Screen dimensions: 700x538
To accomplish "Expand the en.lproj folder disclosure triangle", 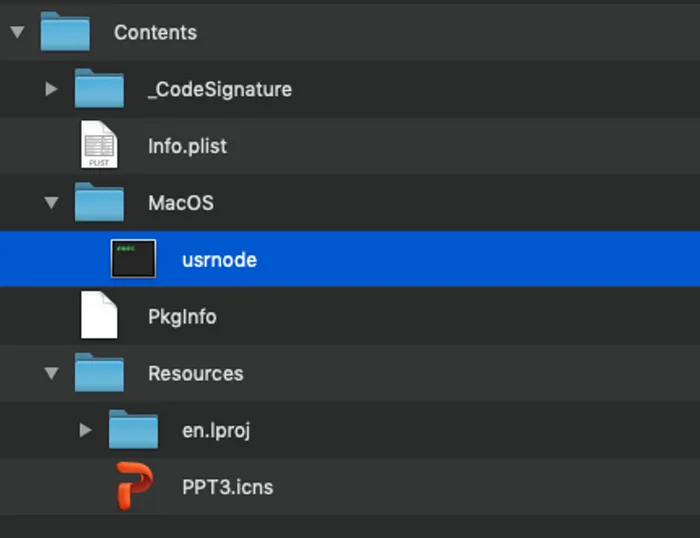I will [85, 431].
